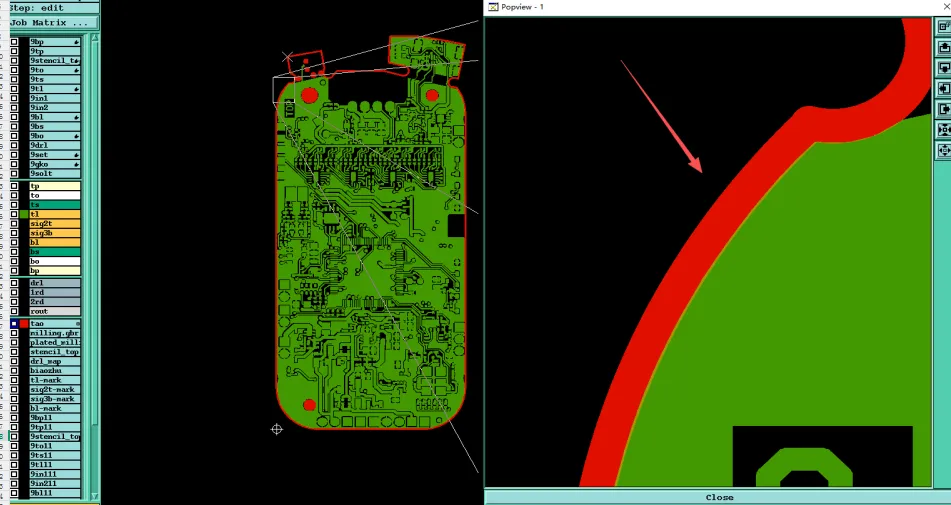Toggle the checkbox for layer tl
Screen dimensions: 951x505
tap(14, 214)
